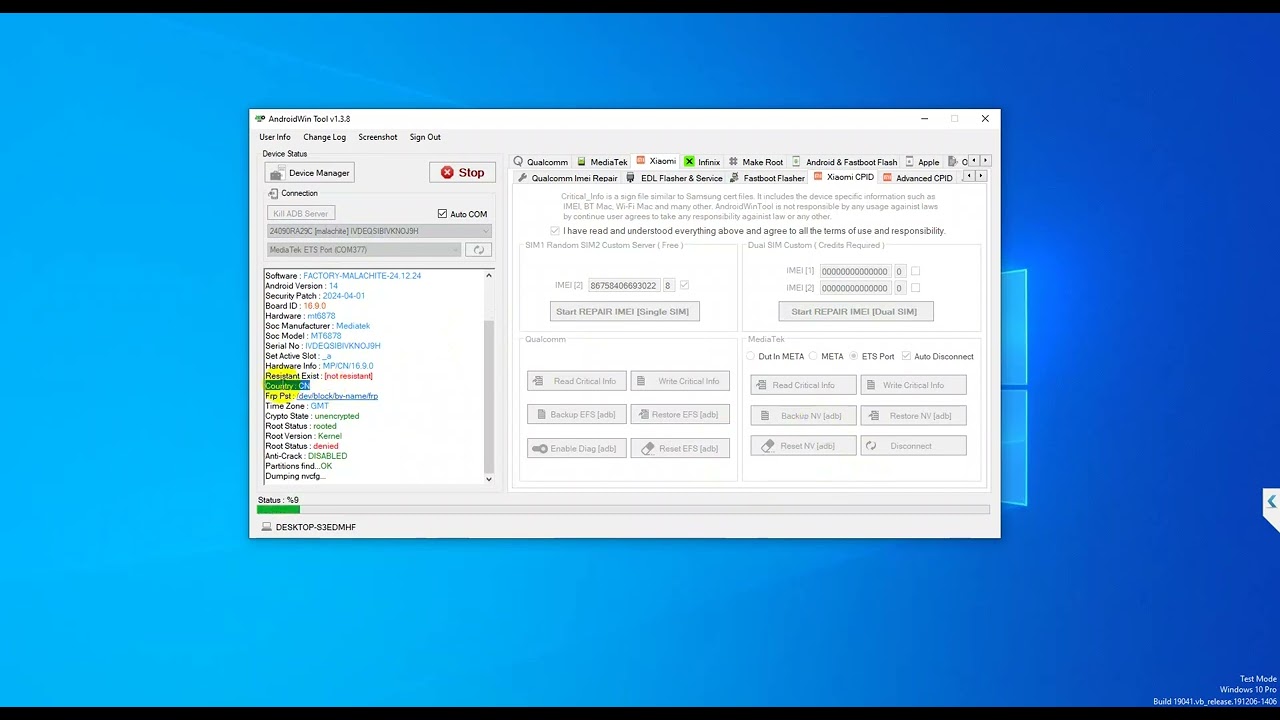Open Device Manager
Image resolution: width=1280 pixels, height=720 pixels.
tap(309, 173)
